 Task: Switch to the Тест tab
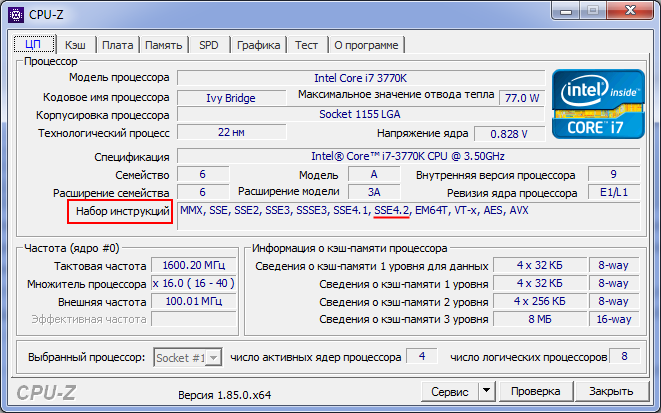[x=306, y=45]
